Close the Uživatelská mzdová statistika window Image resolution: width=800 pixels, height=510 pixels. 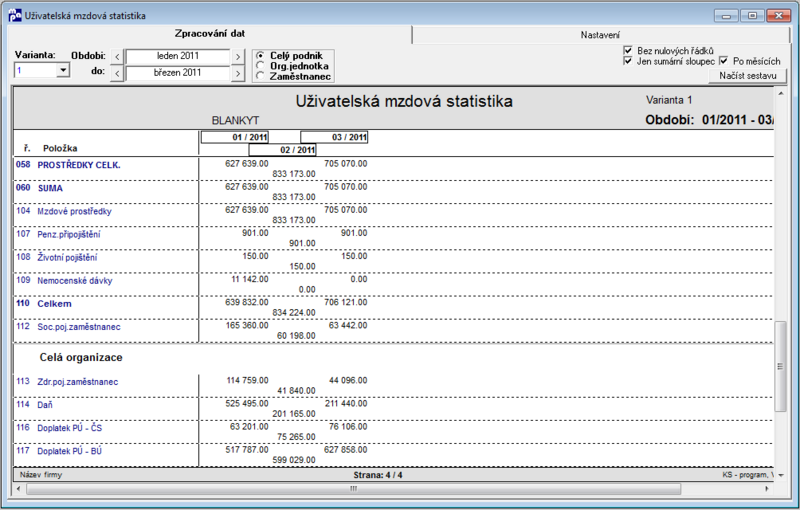click(x=779, y=16)
